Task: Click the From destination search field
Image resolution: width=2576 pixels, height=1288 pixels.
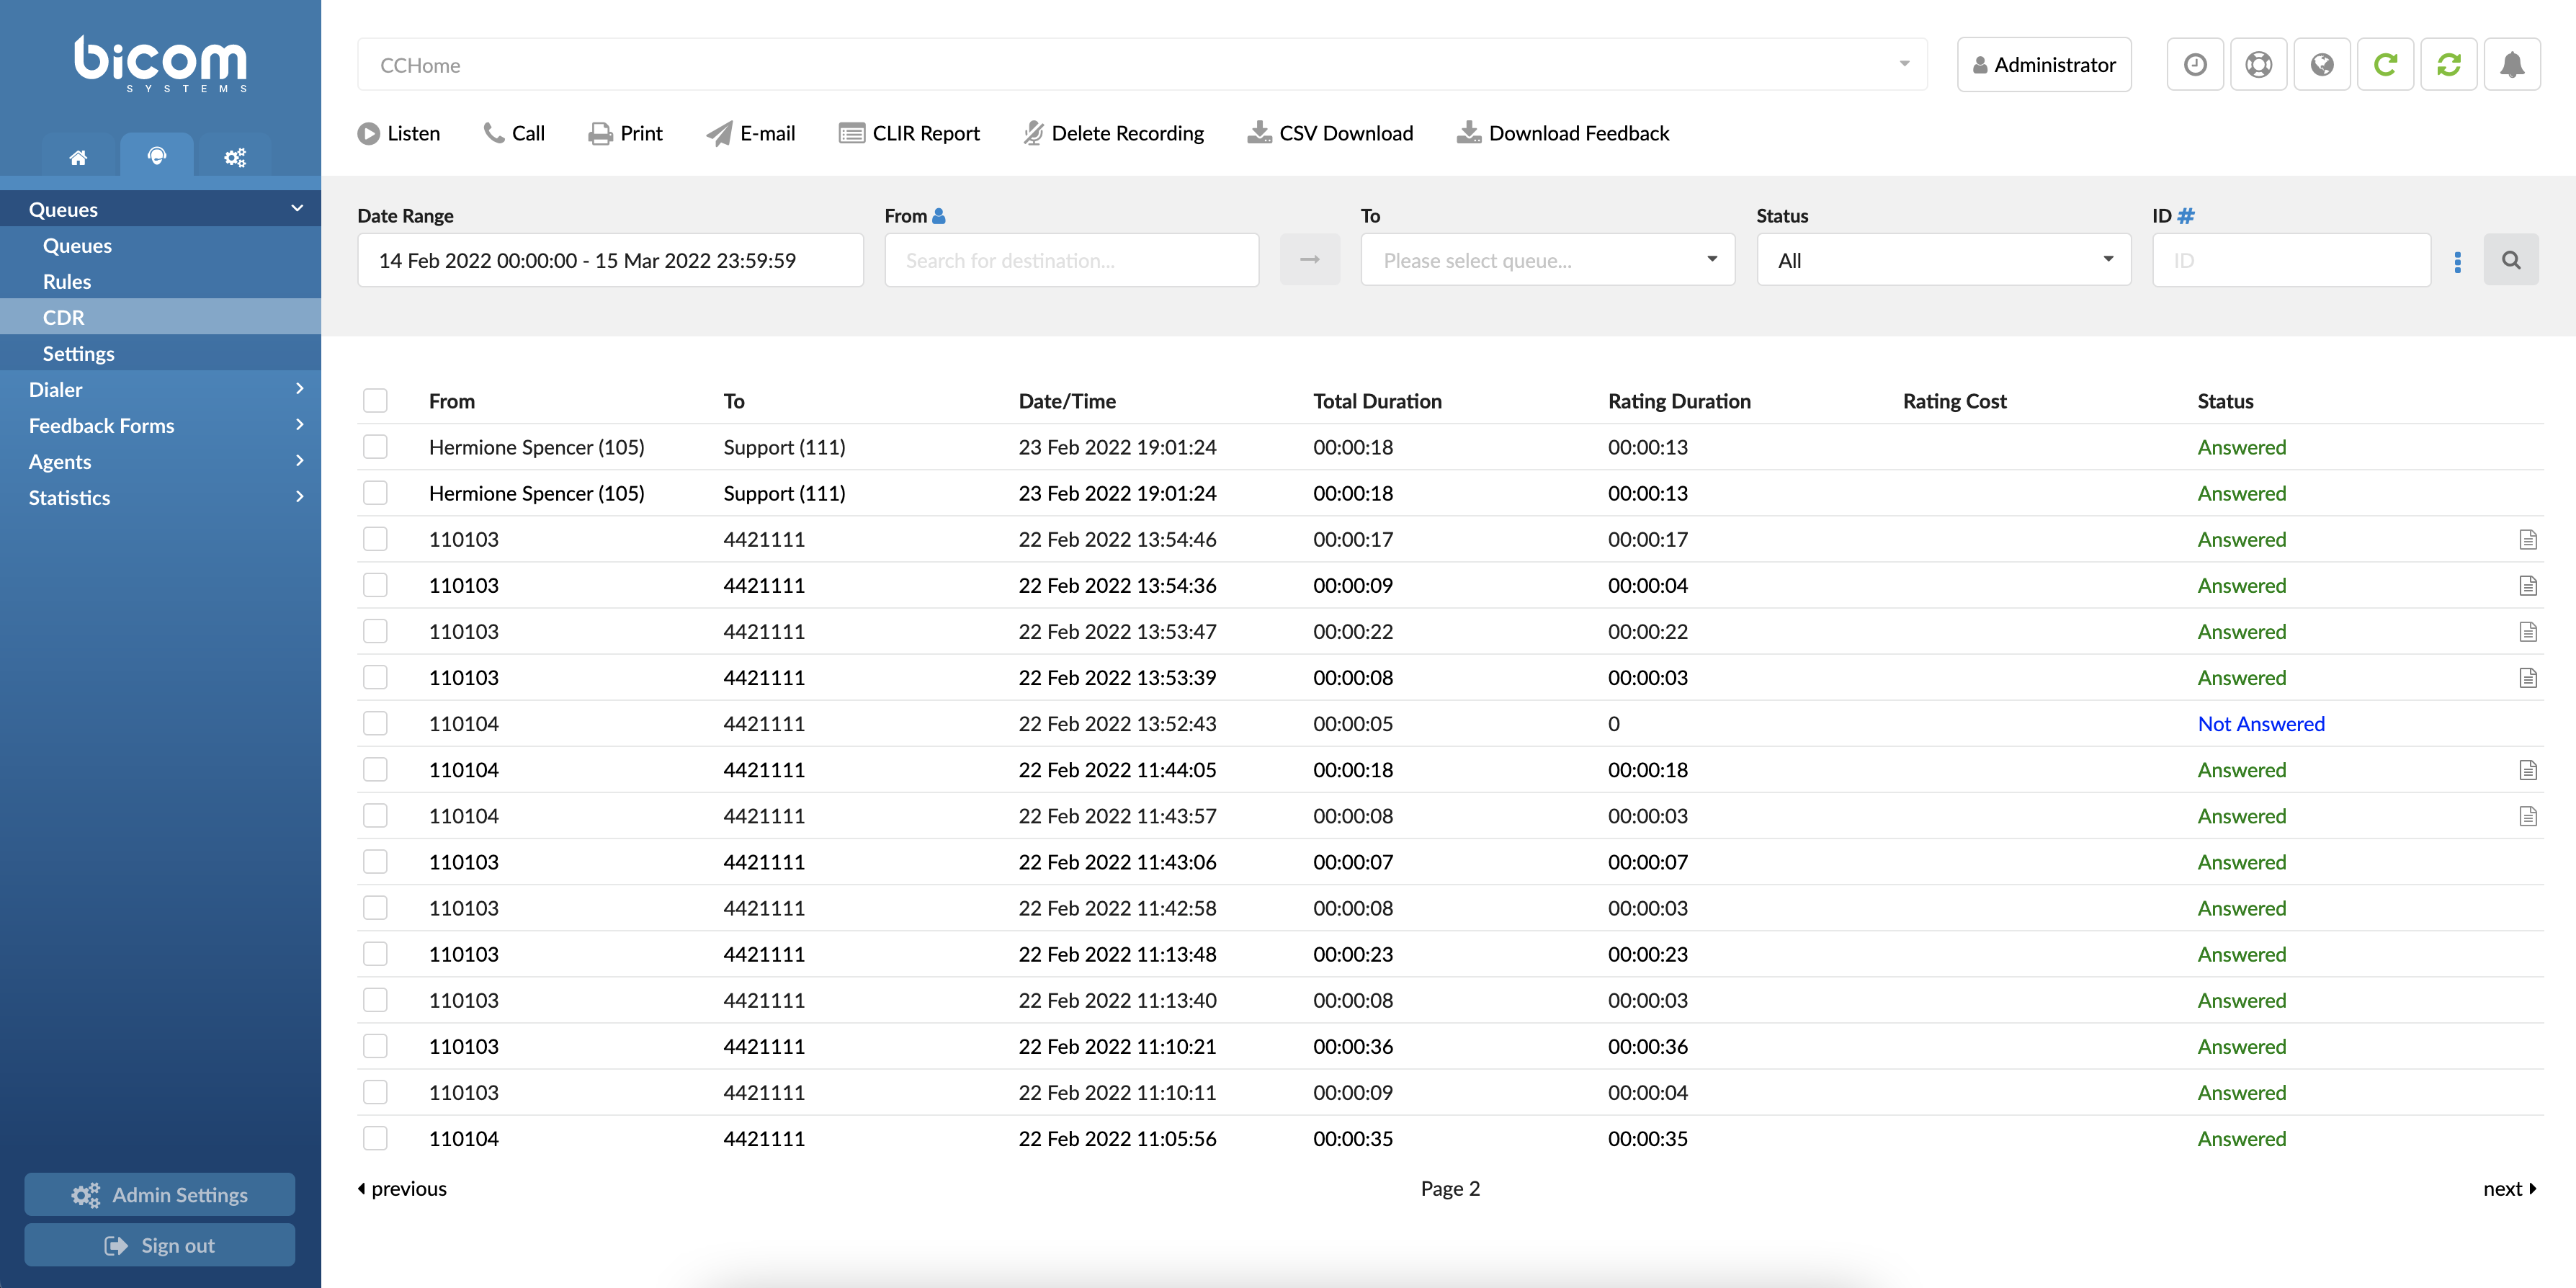Action: pyautogui.click(x=1071, y=260)
